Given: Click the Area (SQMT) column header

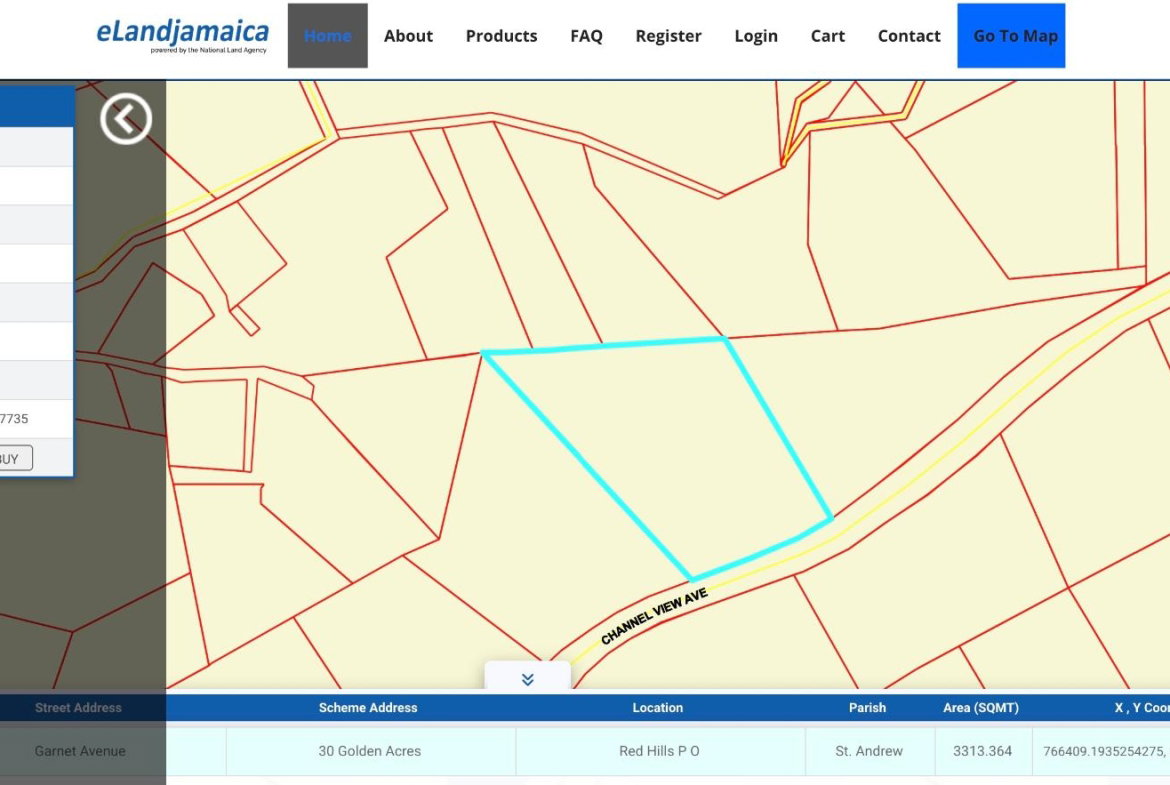Looking at the screenshot, I should 980,707.
